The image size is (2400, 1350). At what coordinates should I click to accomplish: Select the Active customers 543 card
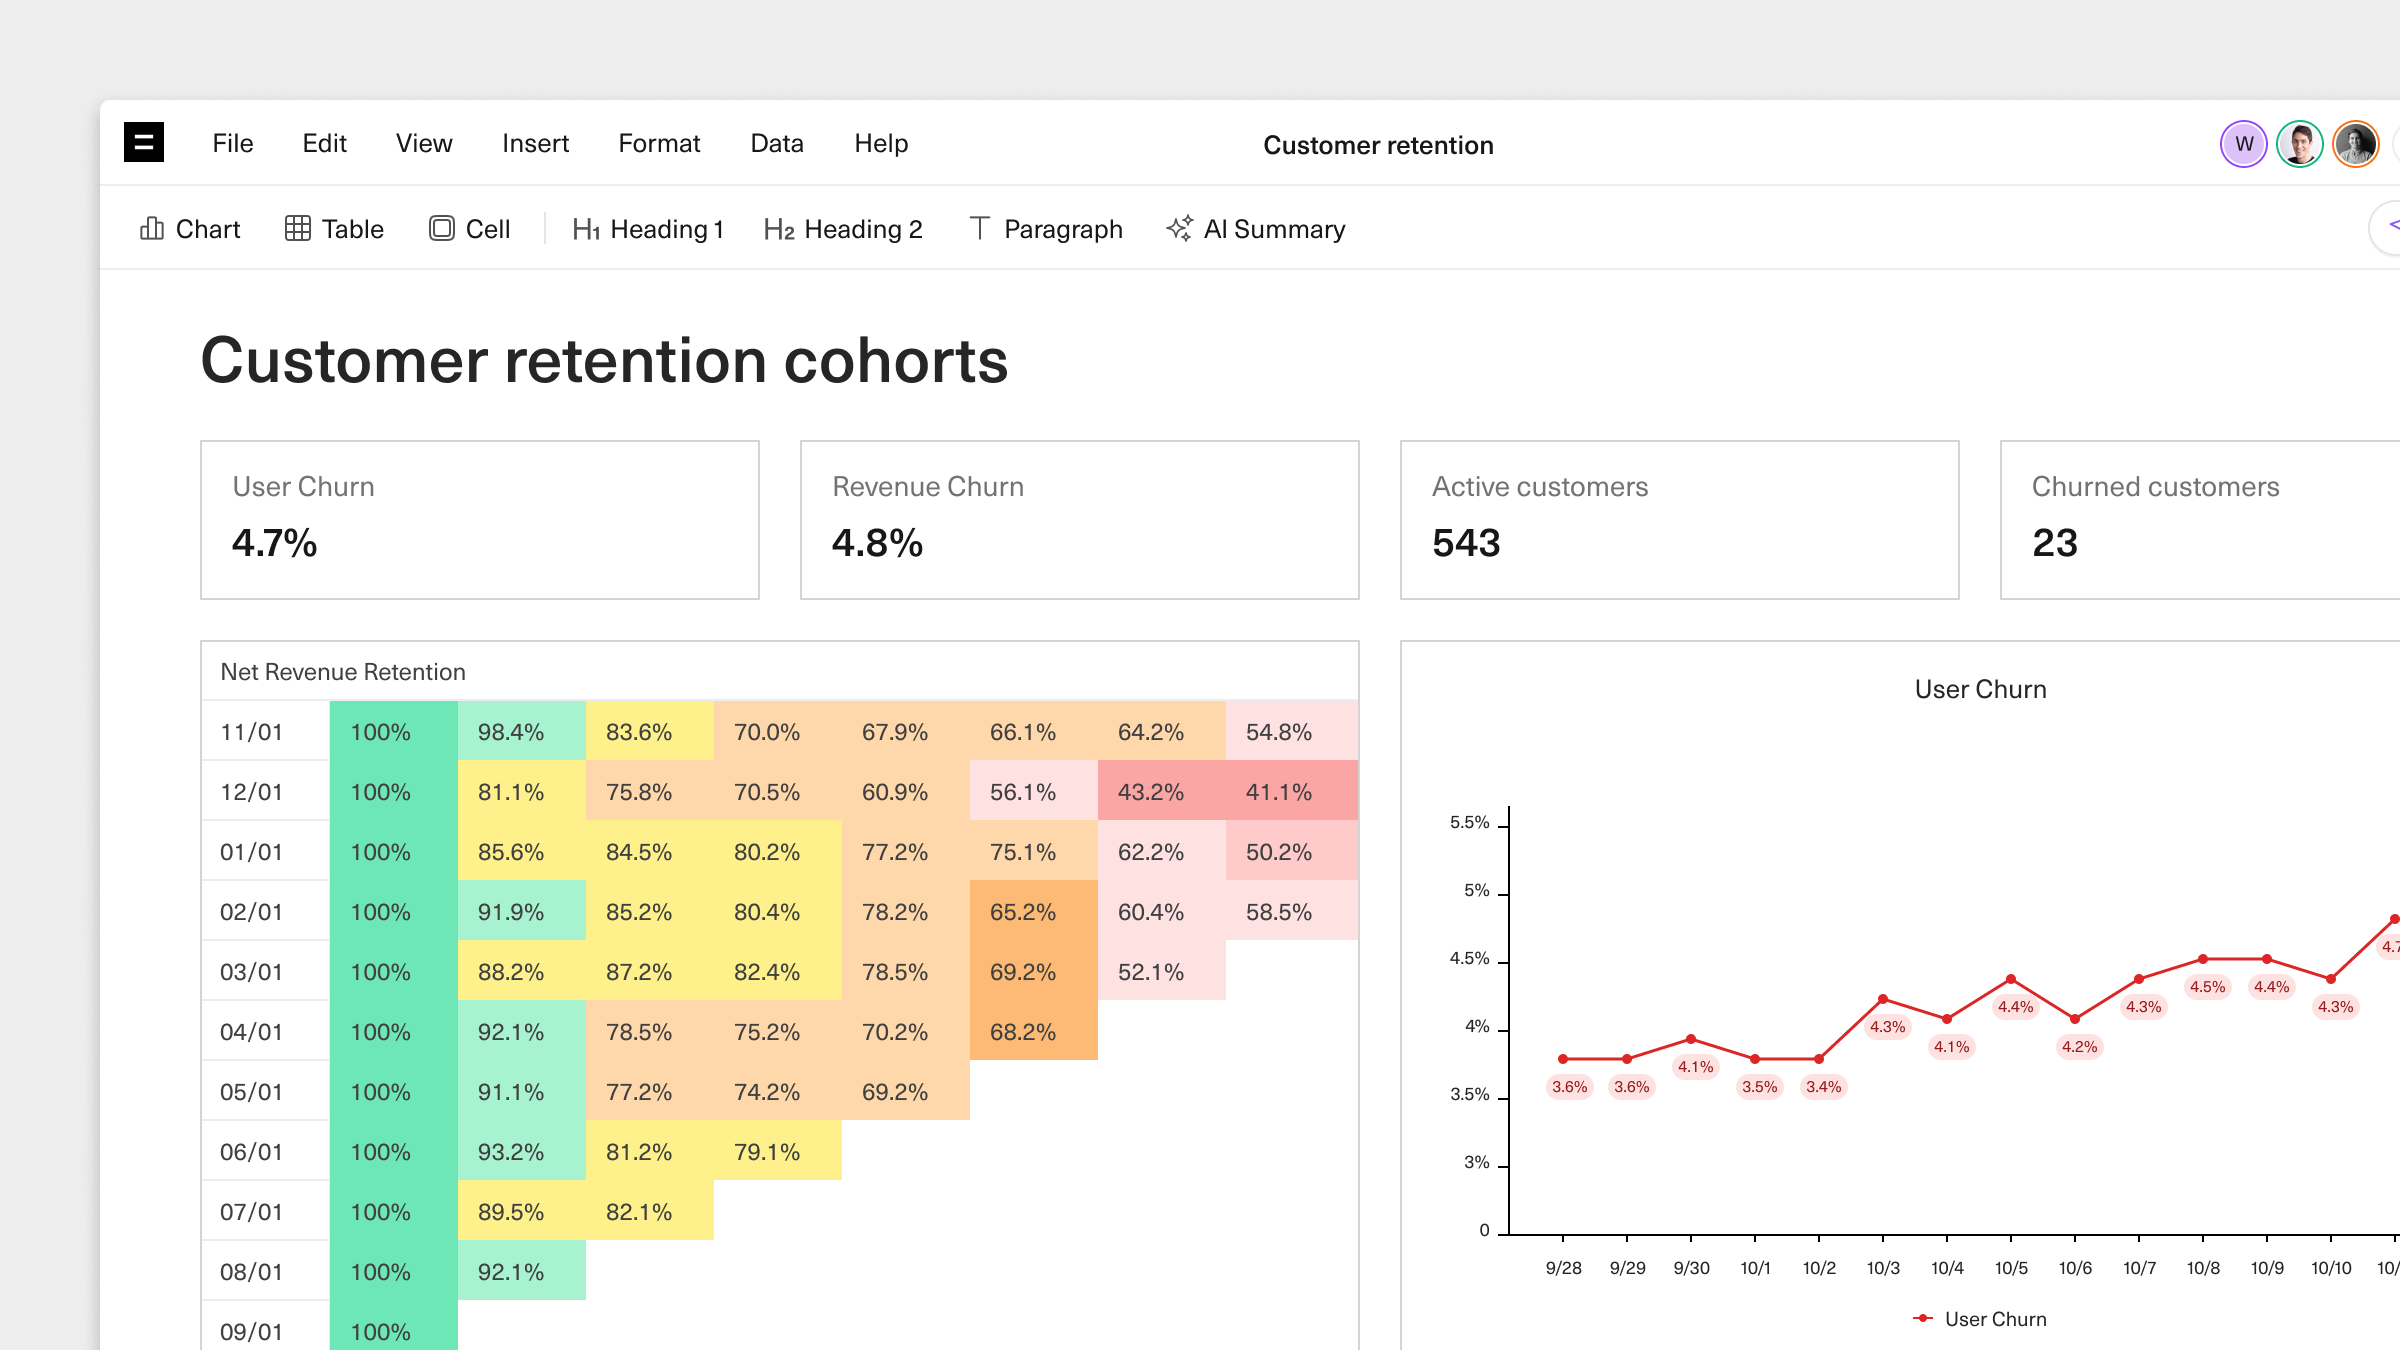click(x=1680, y=520)
